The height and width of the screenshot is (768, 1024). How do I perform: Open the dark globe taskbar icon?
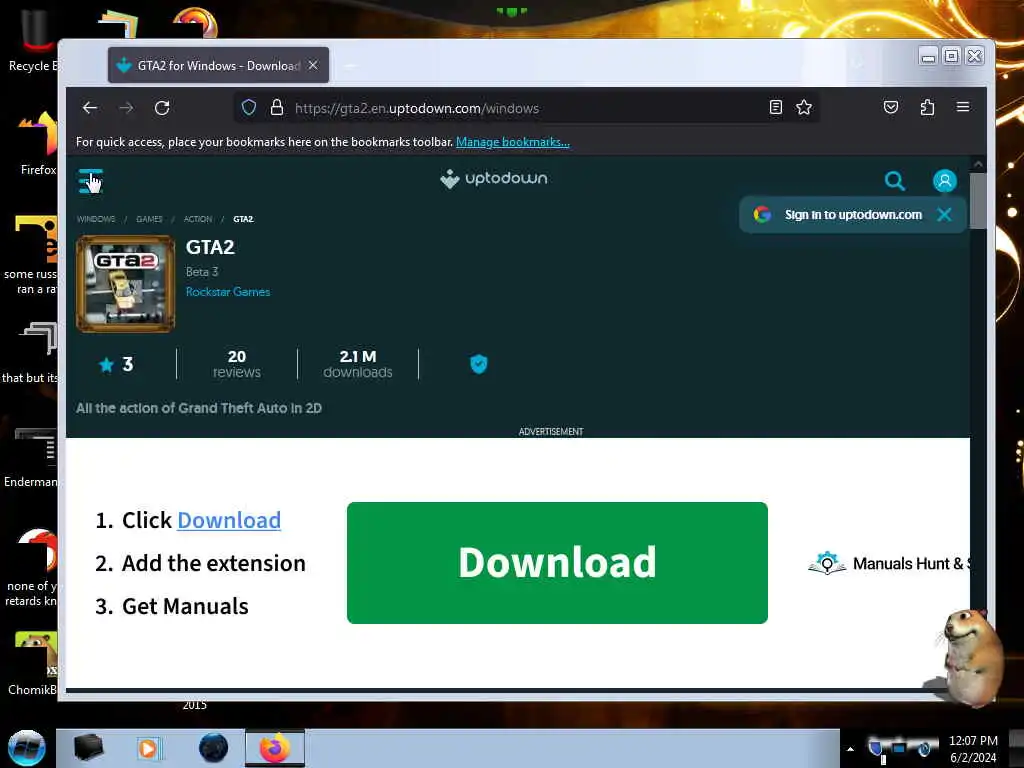click(214, 748)
